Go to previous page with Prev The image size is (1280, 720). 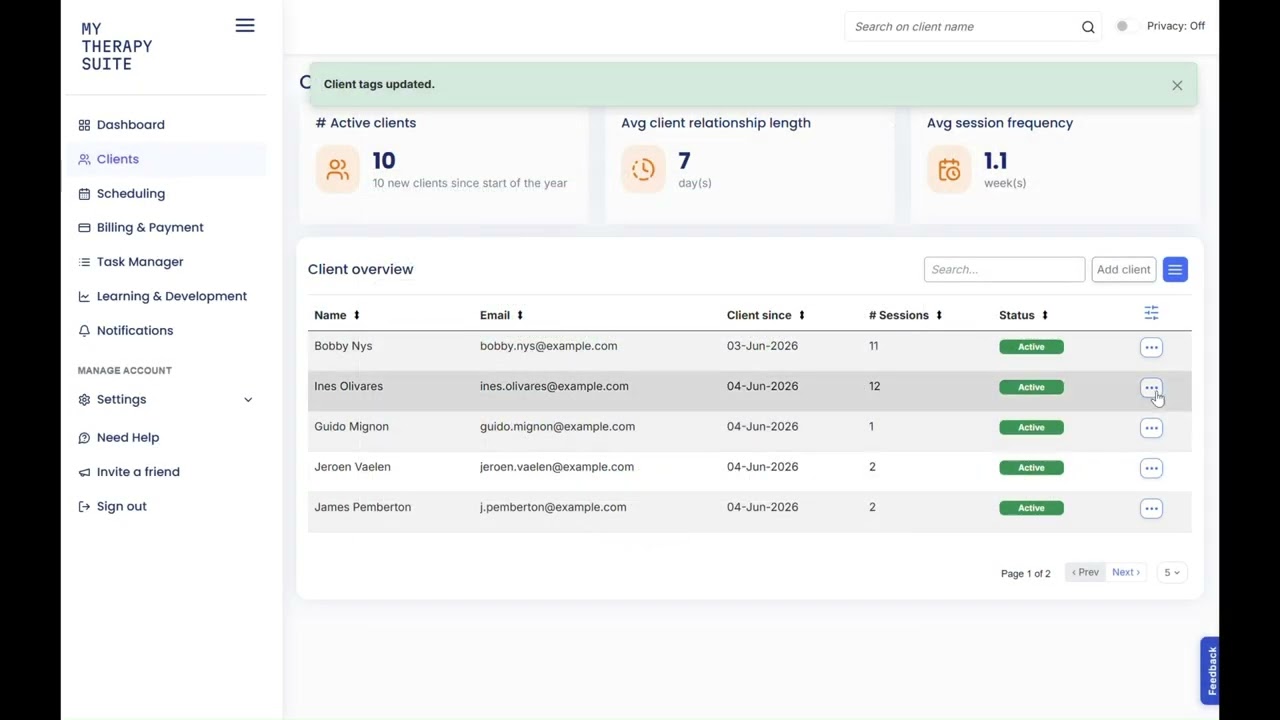pyautogui.click(x=1085, y=573)
